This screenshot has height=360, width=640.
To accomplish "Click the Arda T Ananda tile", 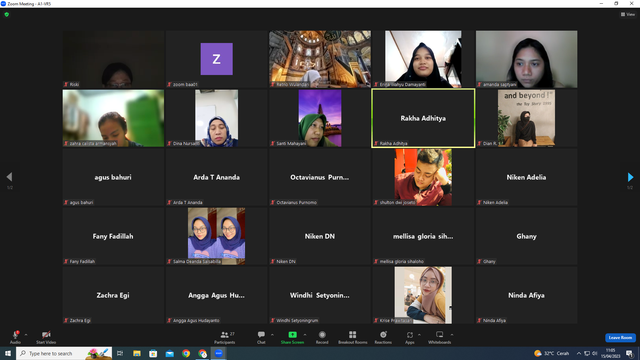I will [x=216, y=177].
